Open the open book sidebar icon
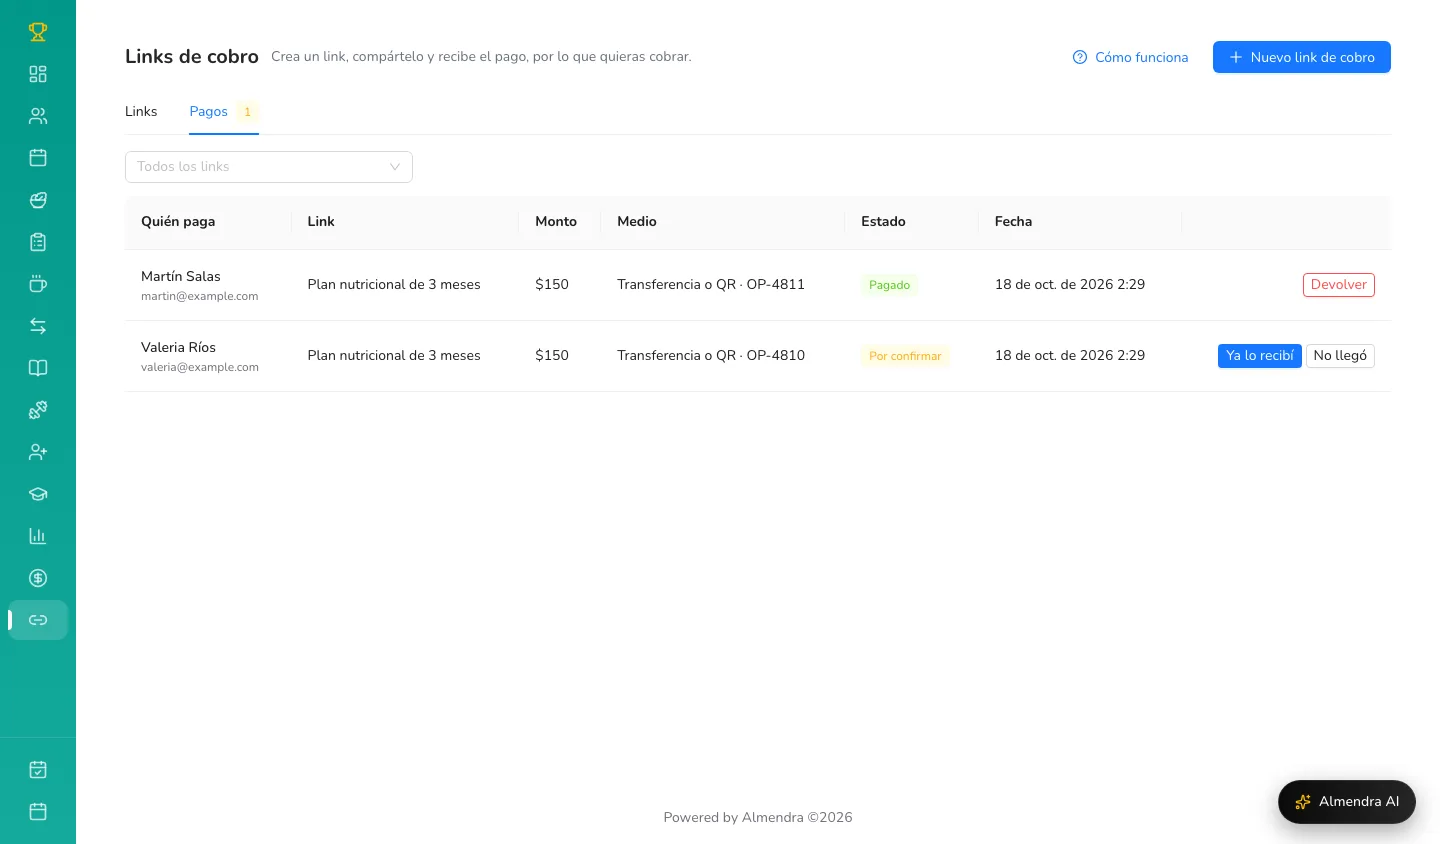 [38, 368]
